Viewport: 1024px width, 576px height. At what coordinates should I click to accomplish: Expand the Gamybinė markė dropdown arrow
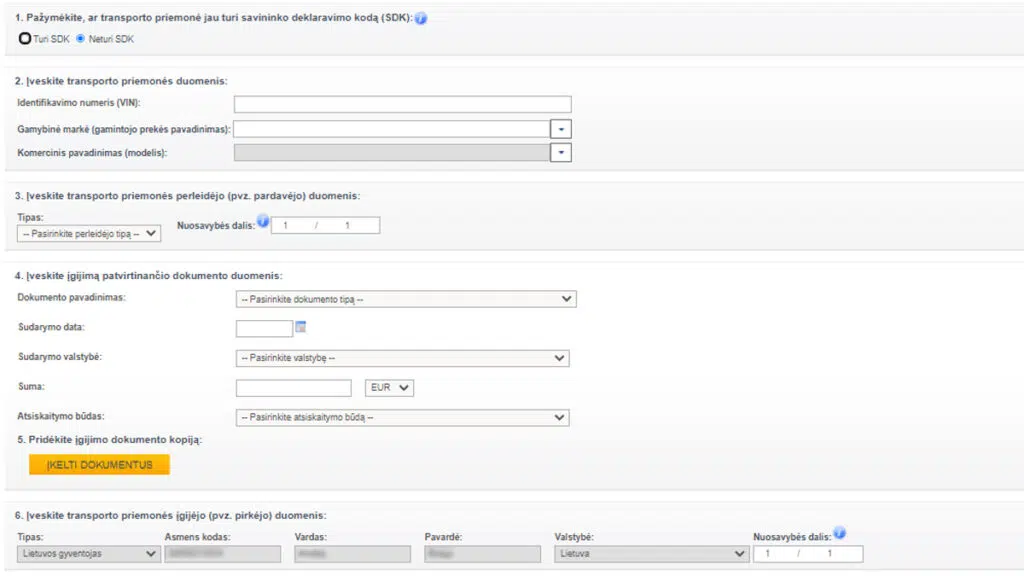coord(561,129)
